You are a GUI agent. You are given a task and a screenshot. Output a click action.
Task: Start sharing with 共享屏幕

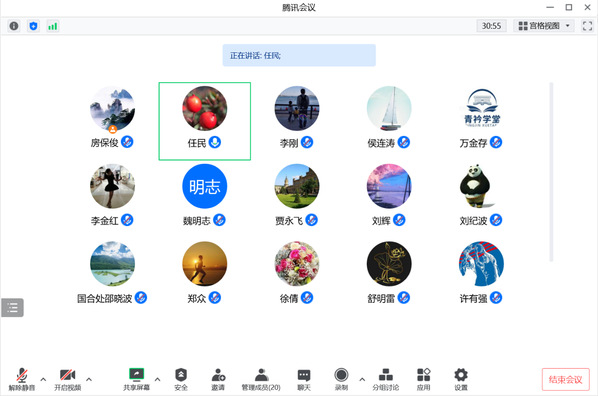click(136, 379)
